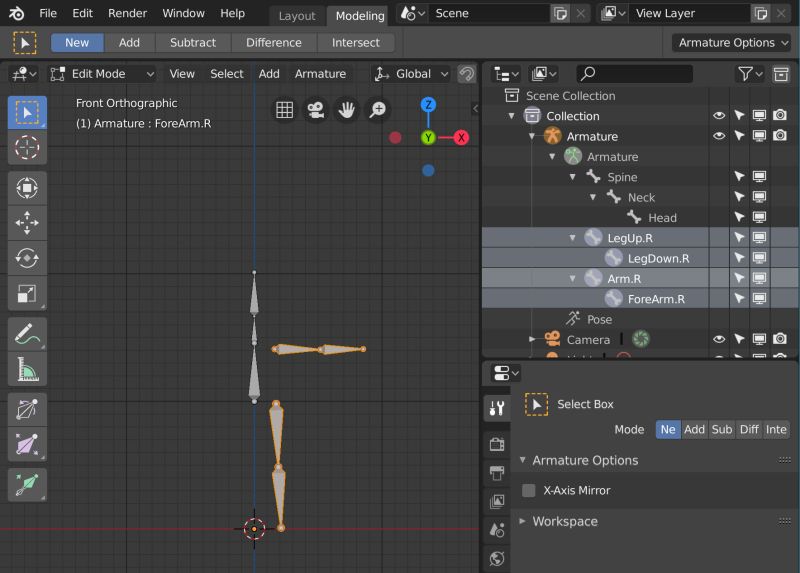Screen dimensions: 800x573
Task: Select the Arm.R bone in outliner
Action: (x=624, y=279)
